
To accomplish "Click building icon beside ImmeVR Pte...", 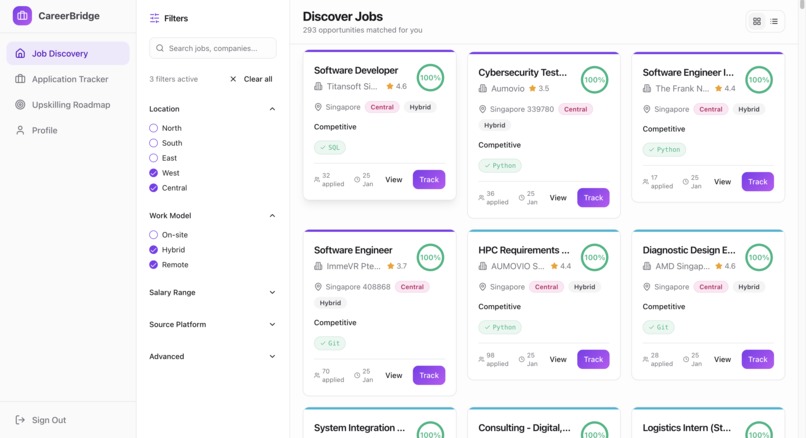I will [x=318, y=266].
